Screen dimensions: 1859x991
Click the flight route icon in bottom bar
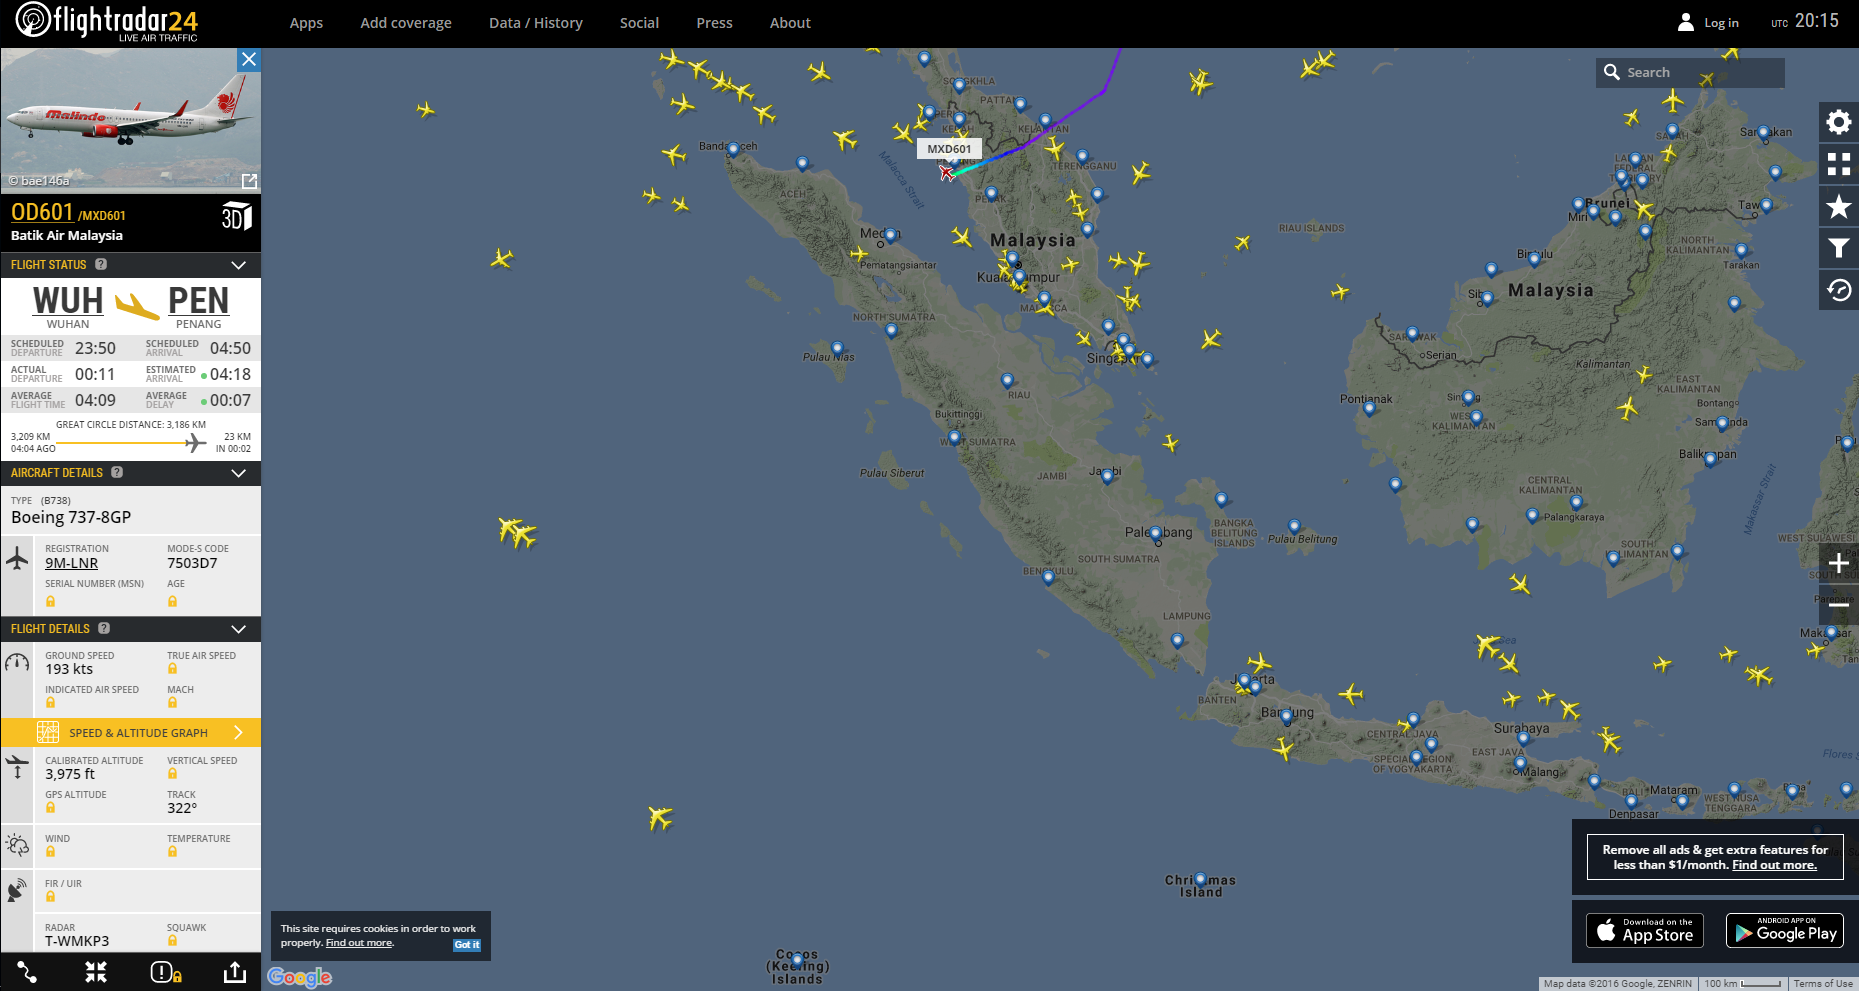tap(27, 972)
